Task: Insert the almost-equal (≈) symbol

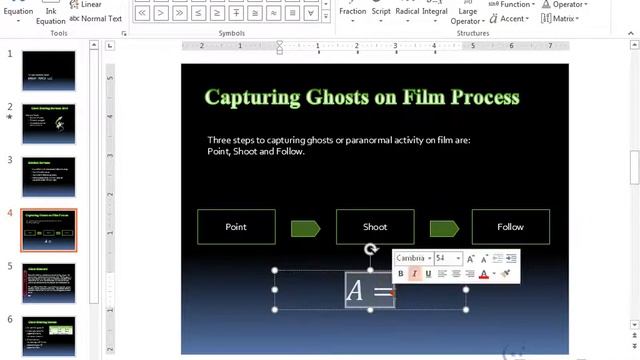Action: (273, 13)
